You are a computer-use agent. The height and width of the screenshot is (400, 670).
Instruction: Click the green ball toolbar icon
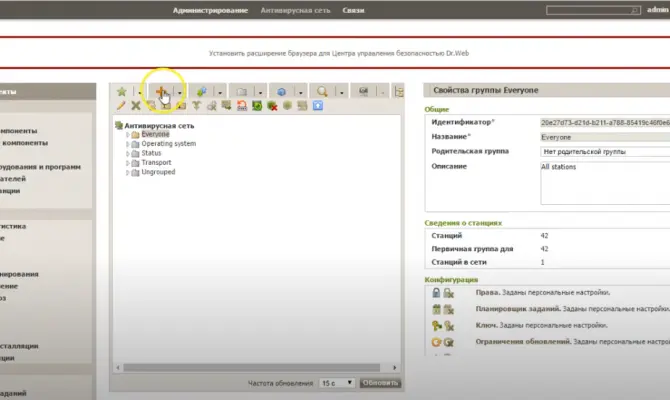click(287, 106)
